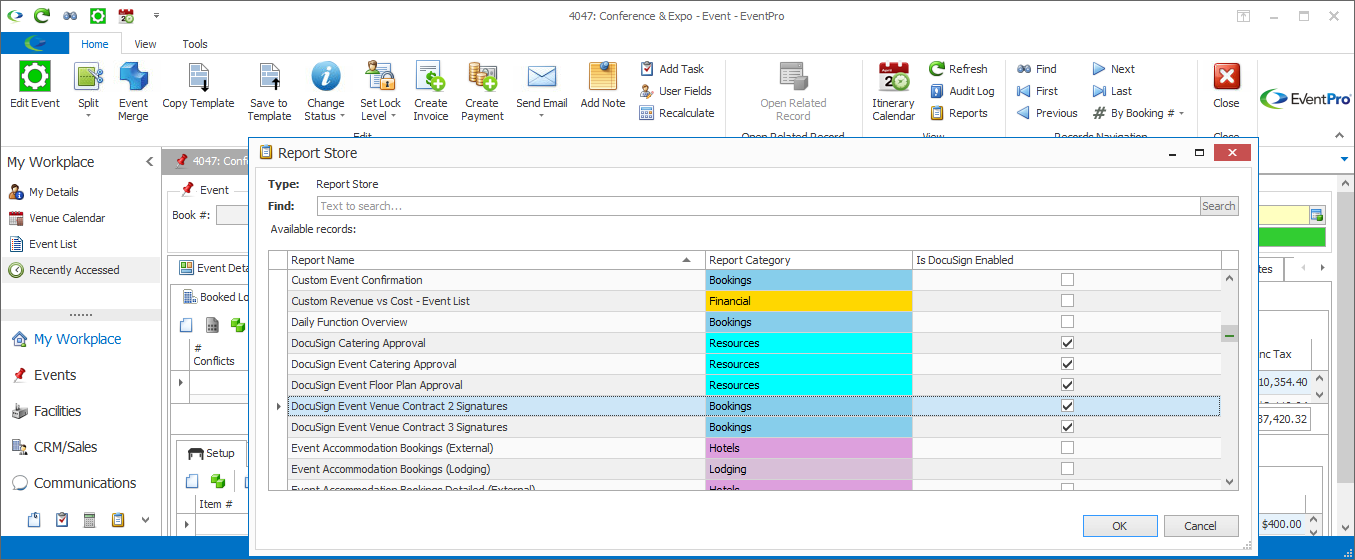Sort by the Report Name column header

[x=495, y=260]
